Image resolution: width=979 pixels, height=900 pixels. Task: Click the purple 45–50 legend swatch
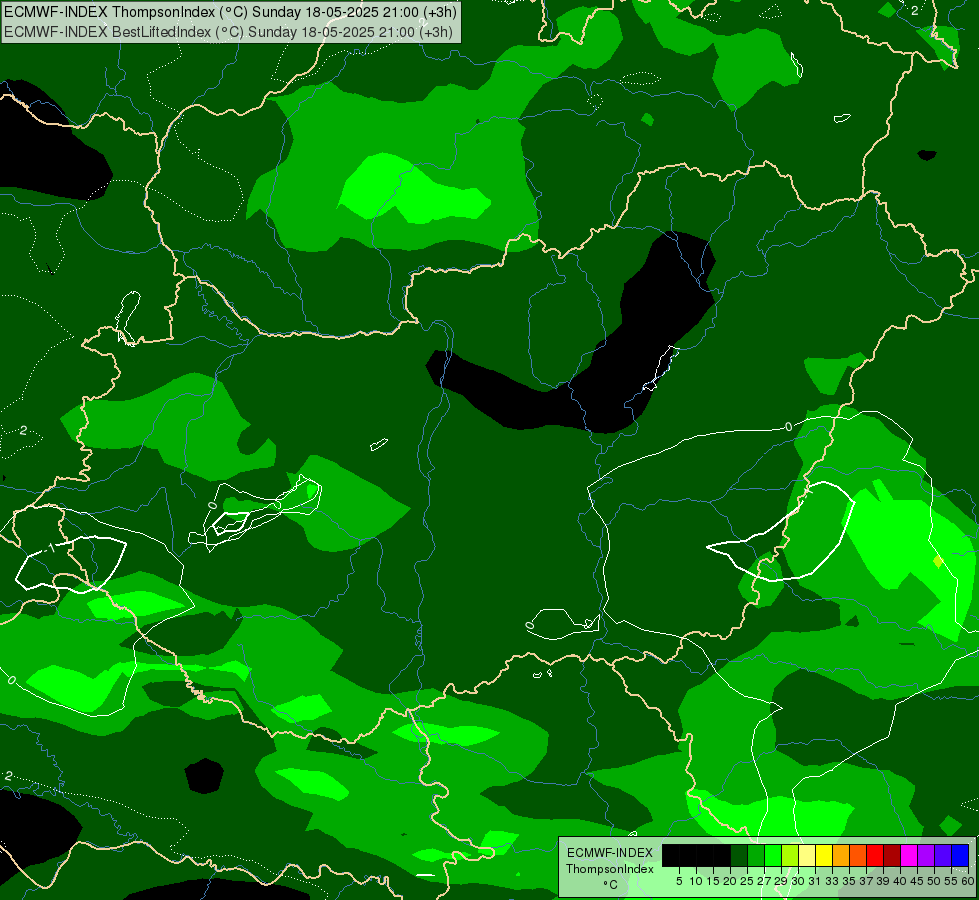pos(926,855)
